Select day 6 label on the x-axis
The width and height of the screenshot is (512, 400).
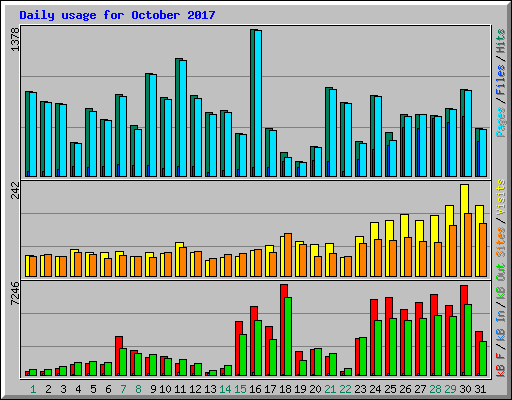108,389
